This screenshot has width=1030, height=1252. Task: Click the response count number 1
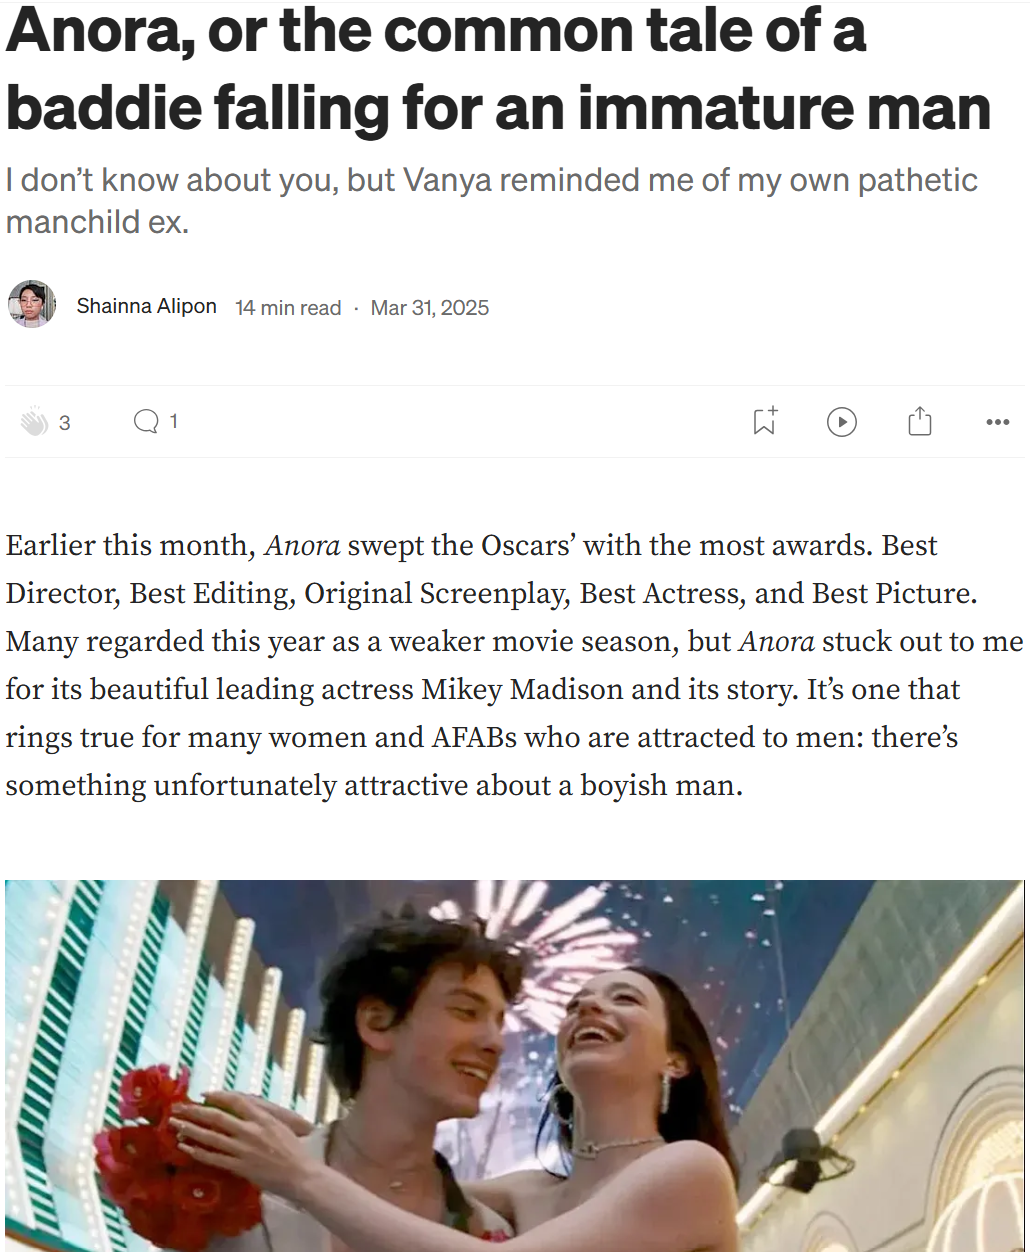pos(173,422)
